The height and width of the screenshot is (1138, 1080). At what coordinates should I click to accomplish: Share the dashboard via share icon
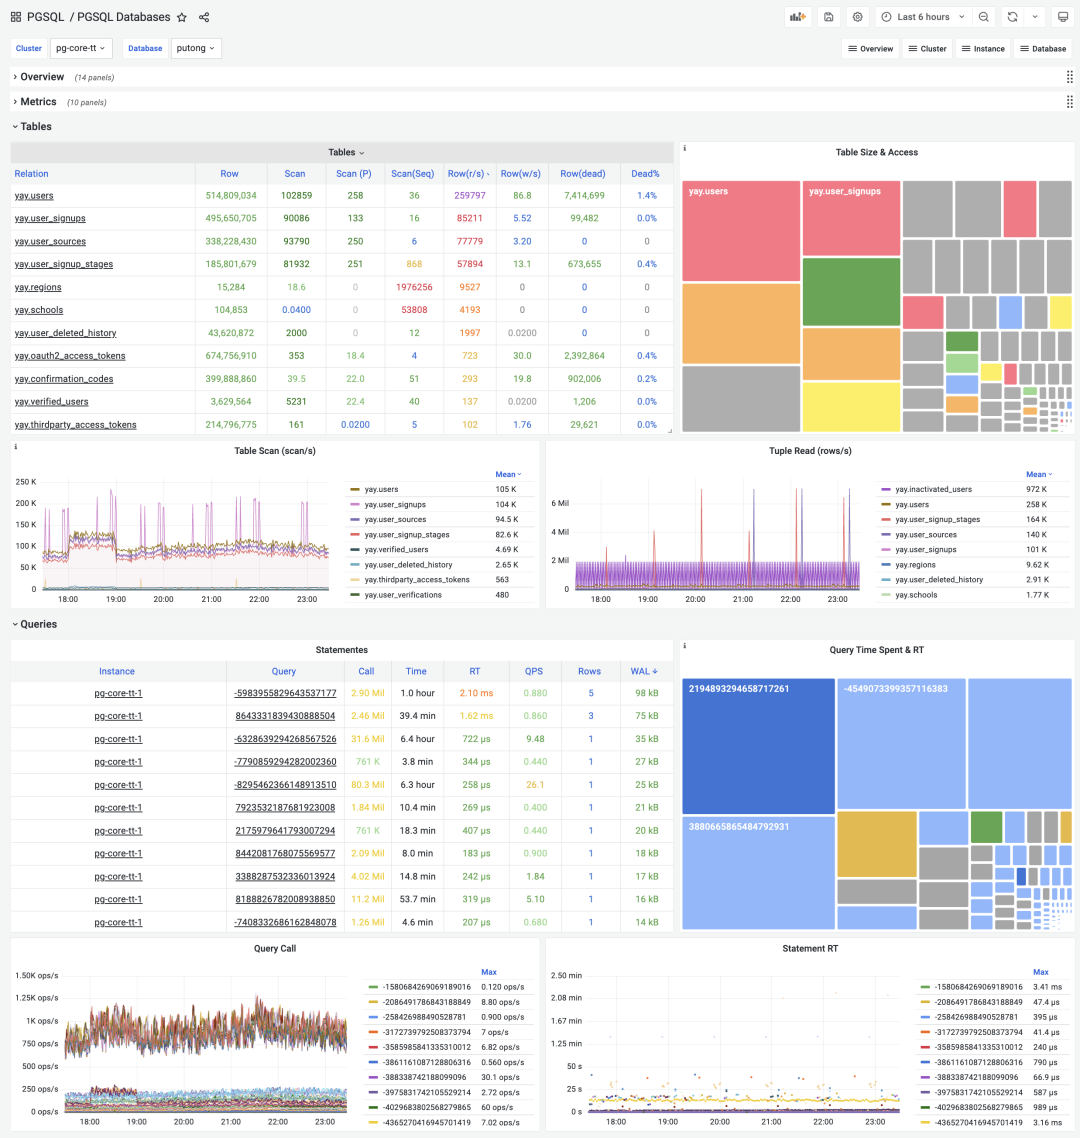pos(204,17)
